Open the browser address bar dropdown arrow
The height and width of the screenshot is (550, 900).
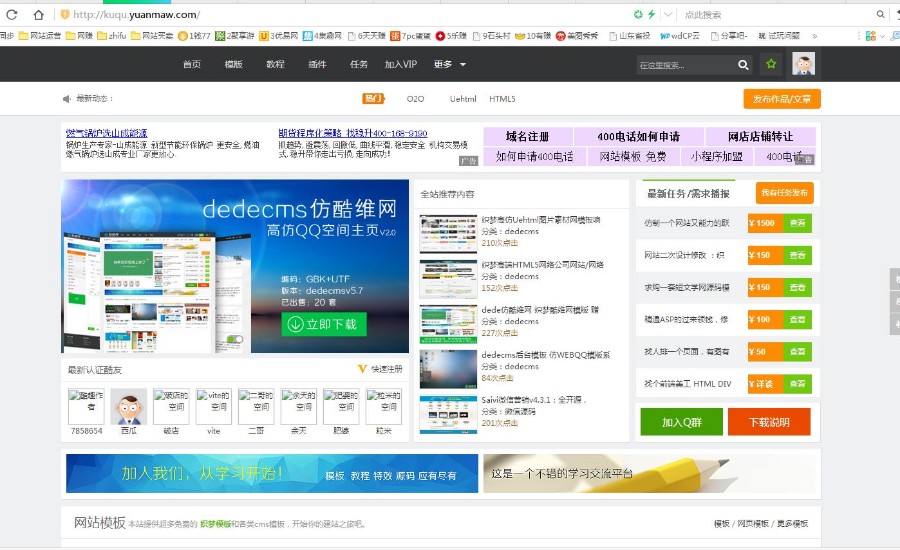pos(667,15)
